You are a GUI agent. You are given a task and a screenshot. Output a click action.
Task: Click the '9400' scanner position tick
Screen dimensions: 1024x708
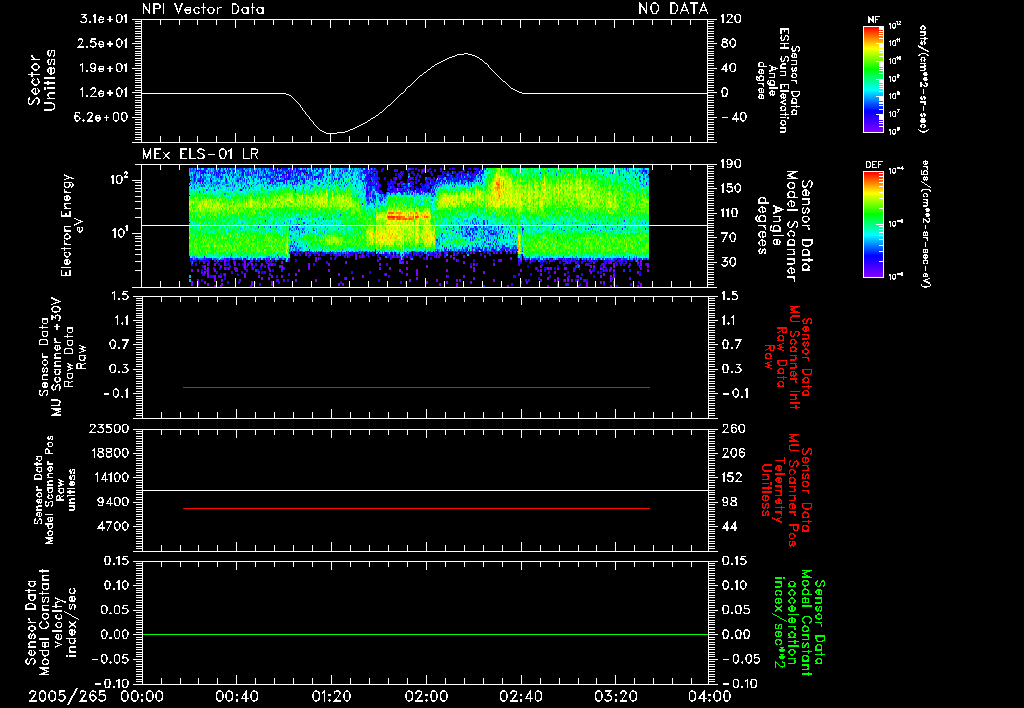[112, 502]
